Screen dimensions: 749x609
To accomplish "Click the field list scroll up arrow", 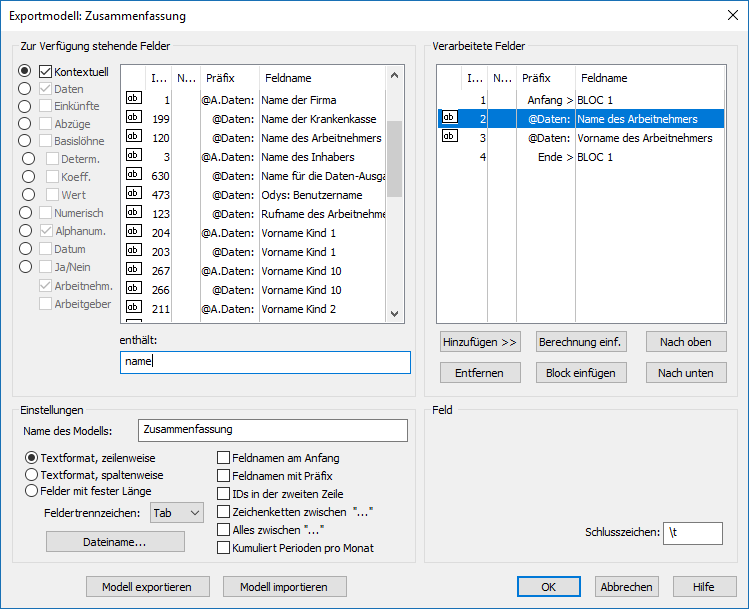I will point(394,75).
